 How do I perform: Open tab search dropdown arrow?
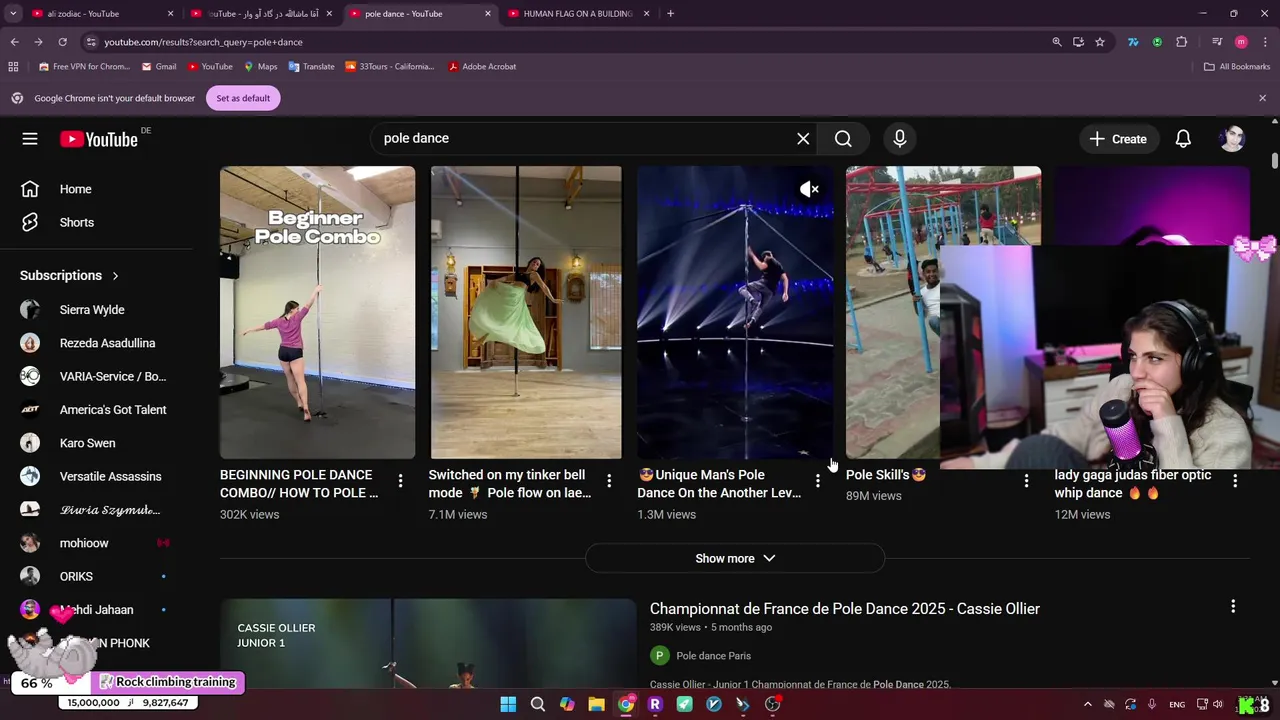point(13,14)
